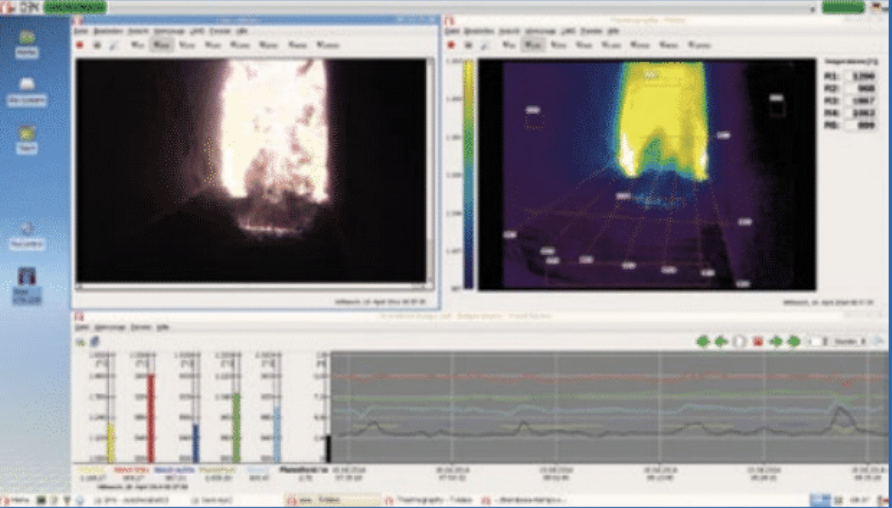The height and width of the screenshot is (508, 892).
Task: Open the Datei menu in video window
Action: click(x=82, y=31)
